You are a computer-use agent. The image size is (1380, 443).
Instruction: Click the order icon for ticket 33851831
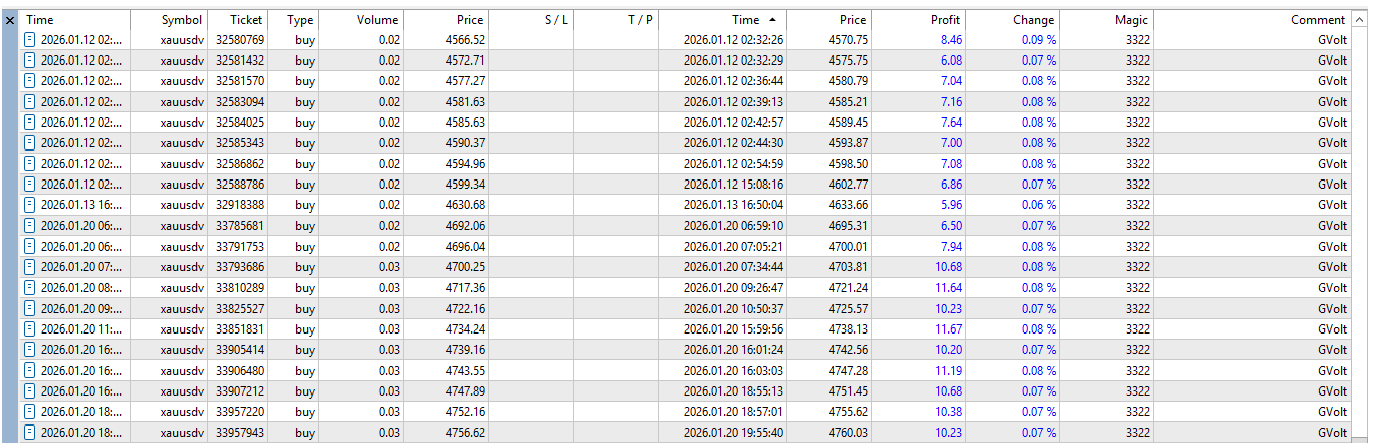(x=30, y=329)
